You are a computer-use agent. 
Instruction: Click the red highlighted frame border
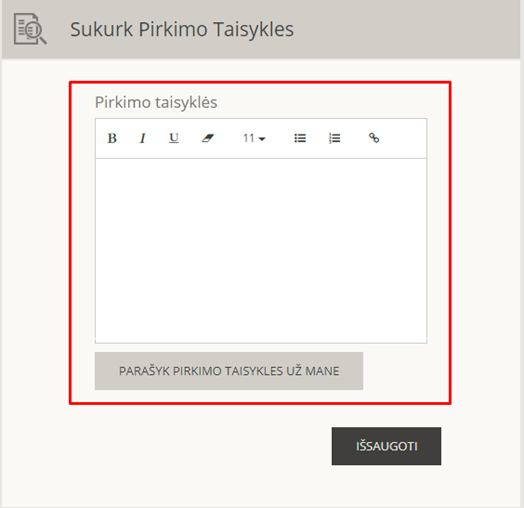(260, 82)
